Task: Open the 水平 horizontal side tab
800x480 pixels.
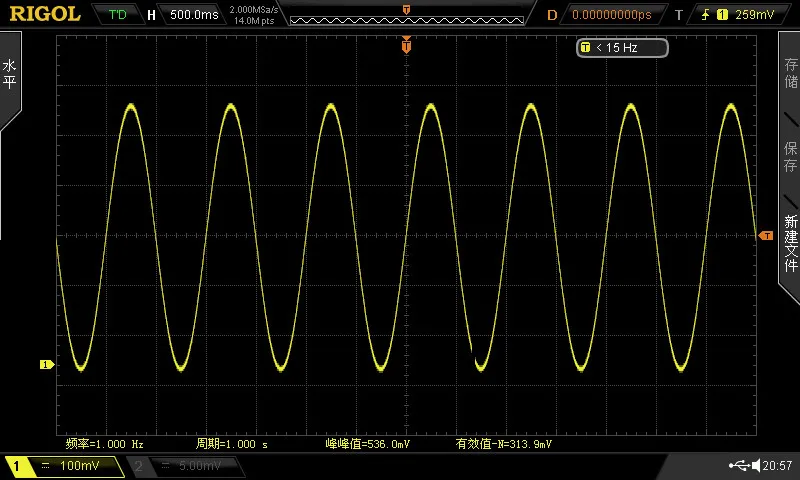Action: (10, 74)
